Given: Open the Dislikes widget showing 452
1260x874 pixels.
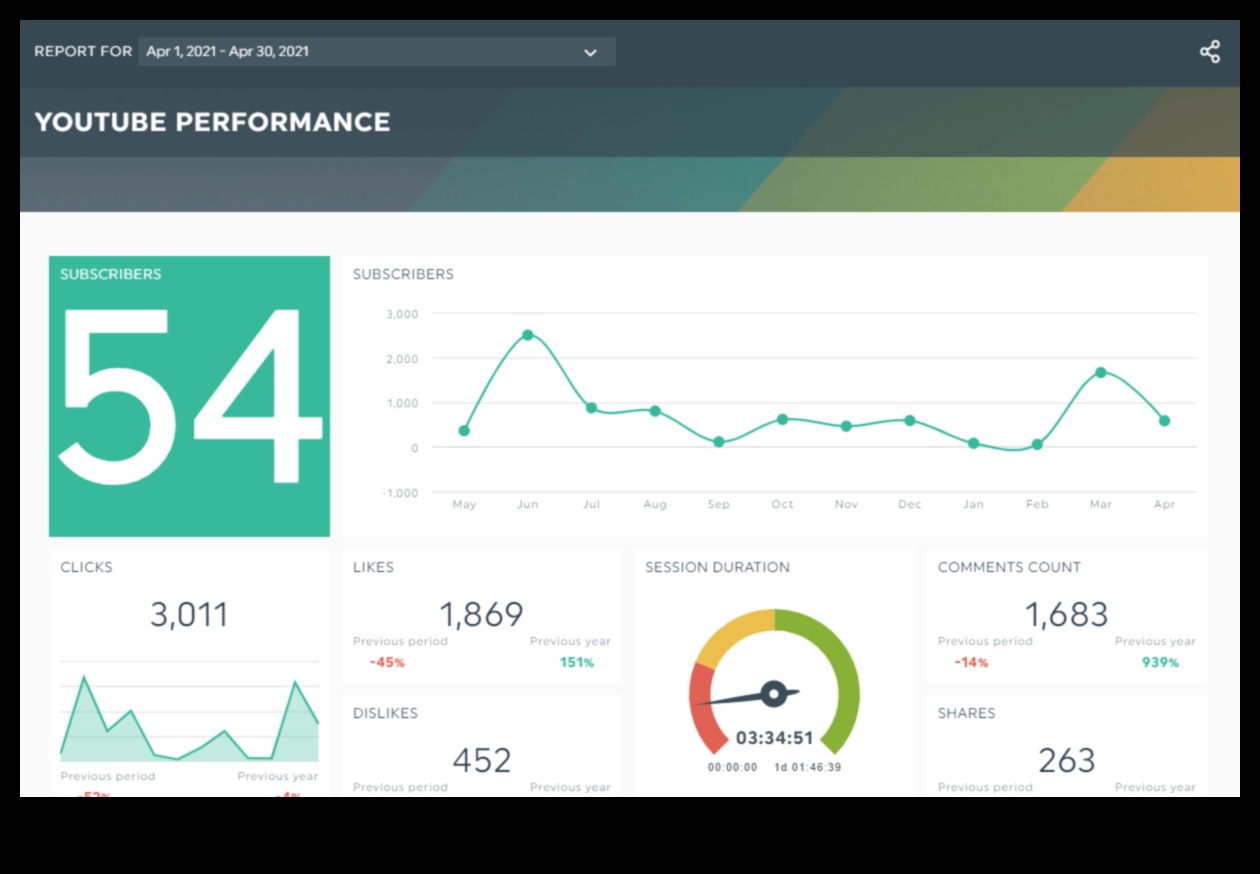Looking at the screenshot, I should [481, 745].
